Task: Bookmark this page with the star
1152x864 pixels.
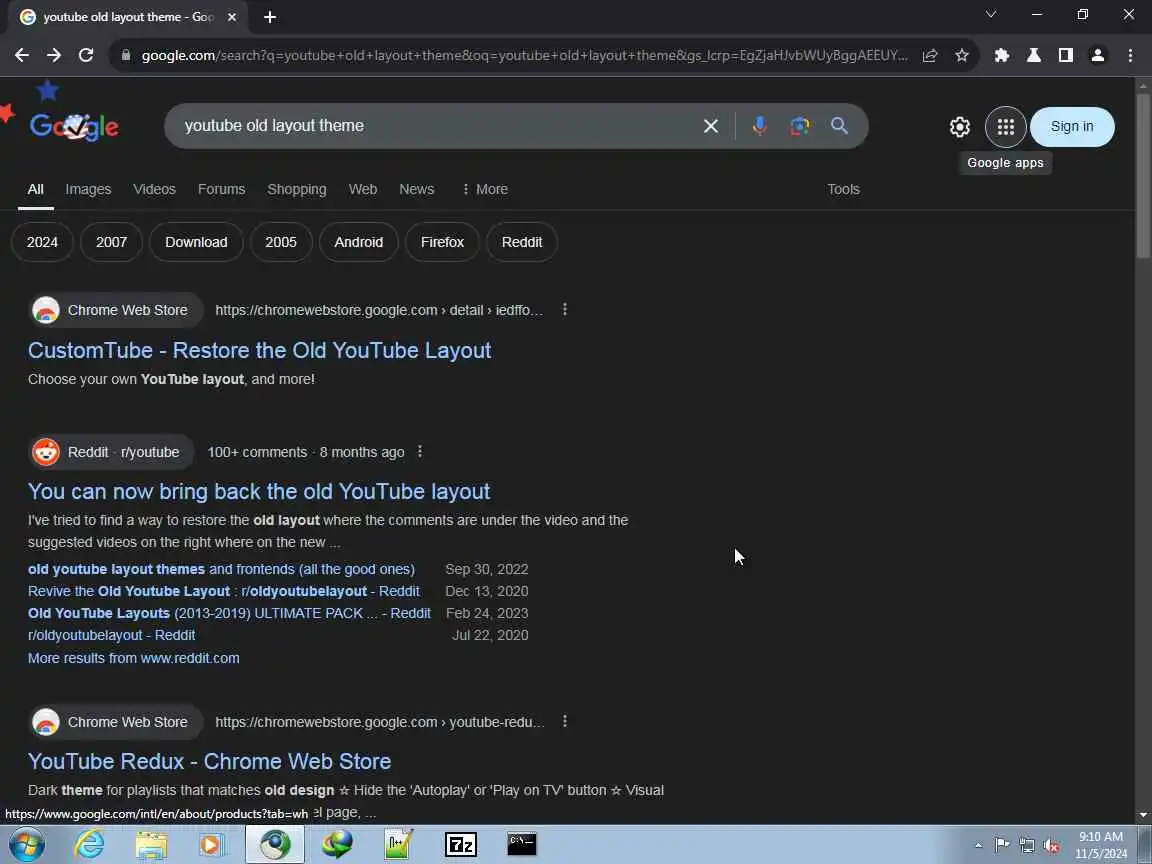Action: (x=962, y=55)
